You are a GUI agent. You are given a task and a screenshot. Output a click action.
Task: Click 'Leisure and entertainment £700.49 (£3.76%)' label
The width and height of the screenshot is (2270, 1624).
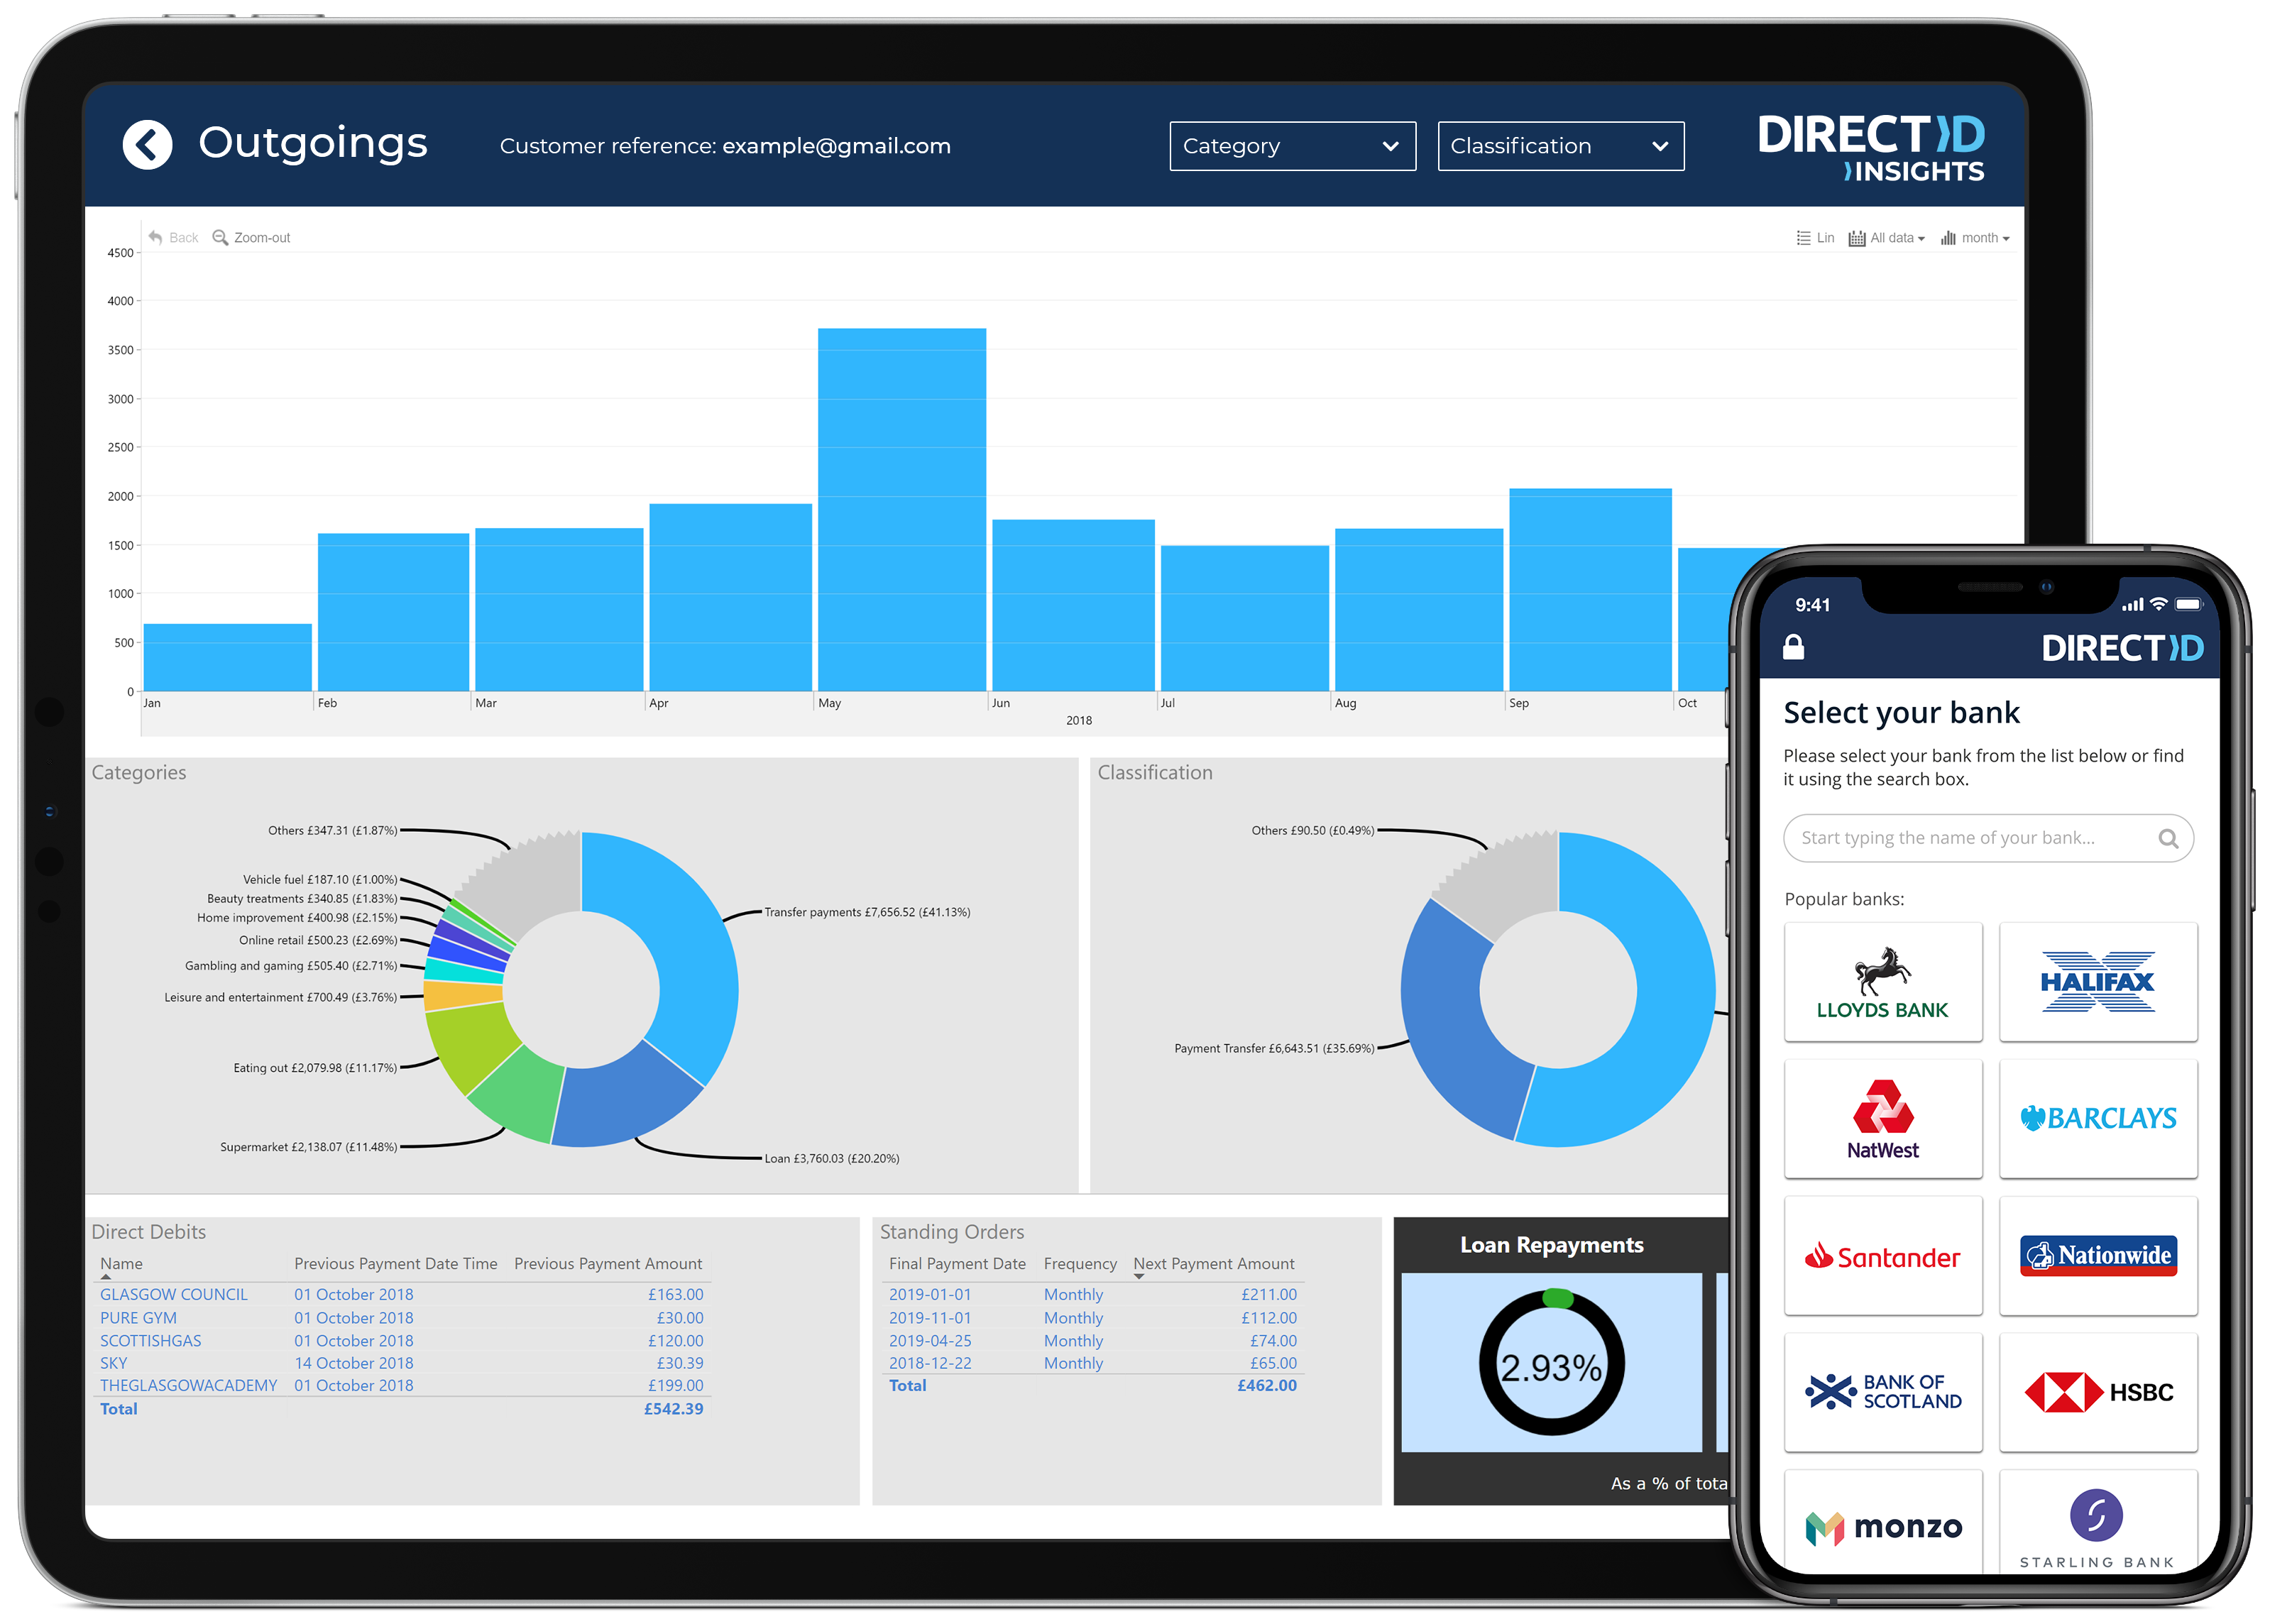pyautogui.click(x=280, y=997)
